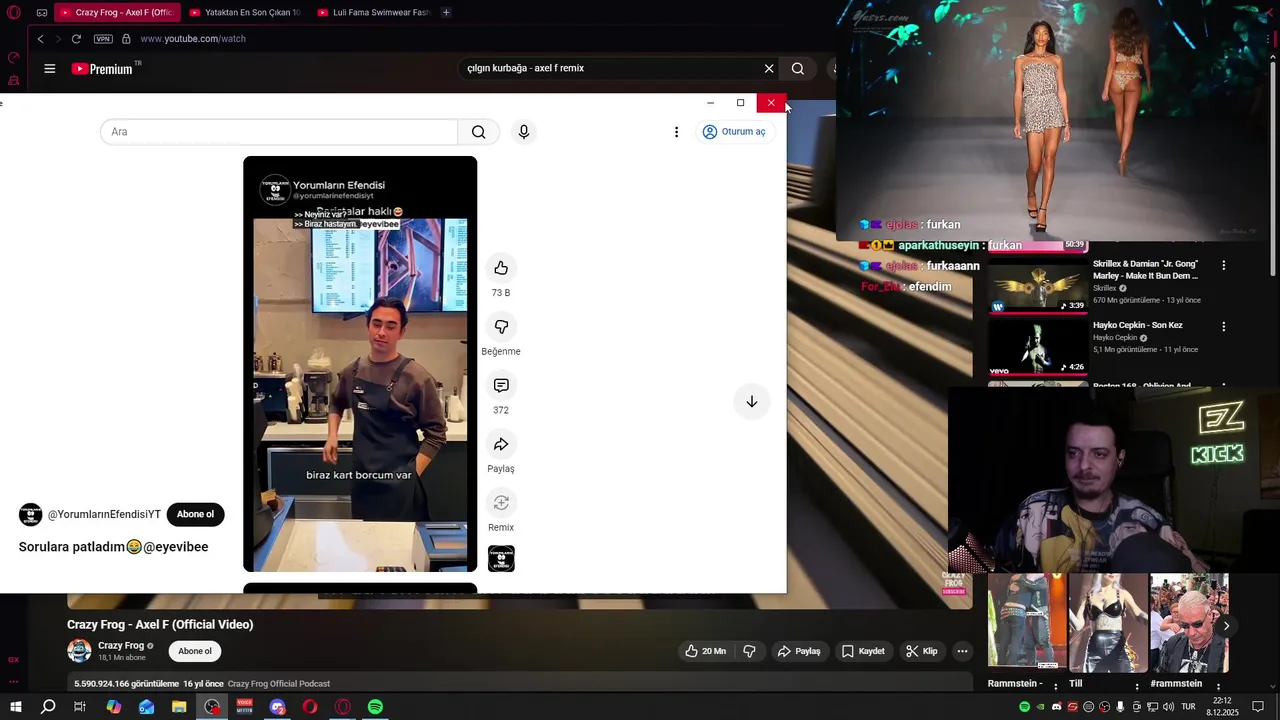Viewport: 1280px width, 720px height.
Task: Click the Kaydet save button
Action: 863,651
